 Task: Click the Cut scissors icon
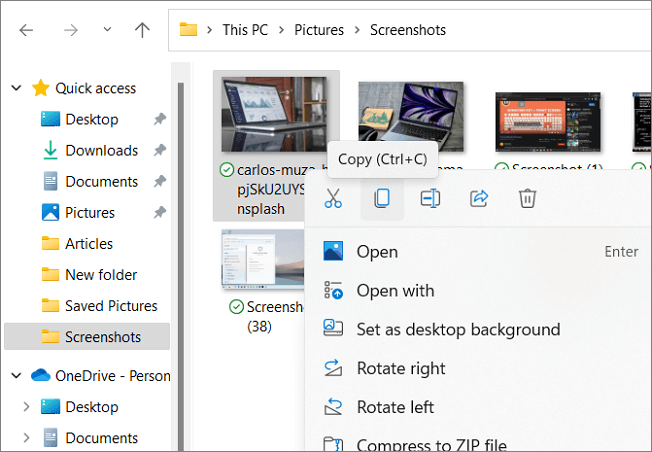click(334, 199)
